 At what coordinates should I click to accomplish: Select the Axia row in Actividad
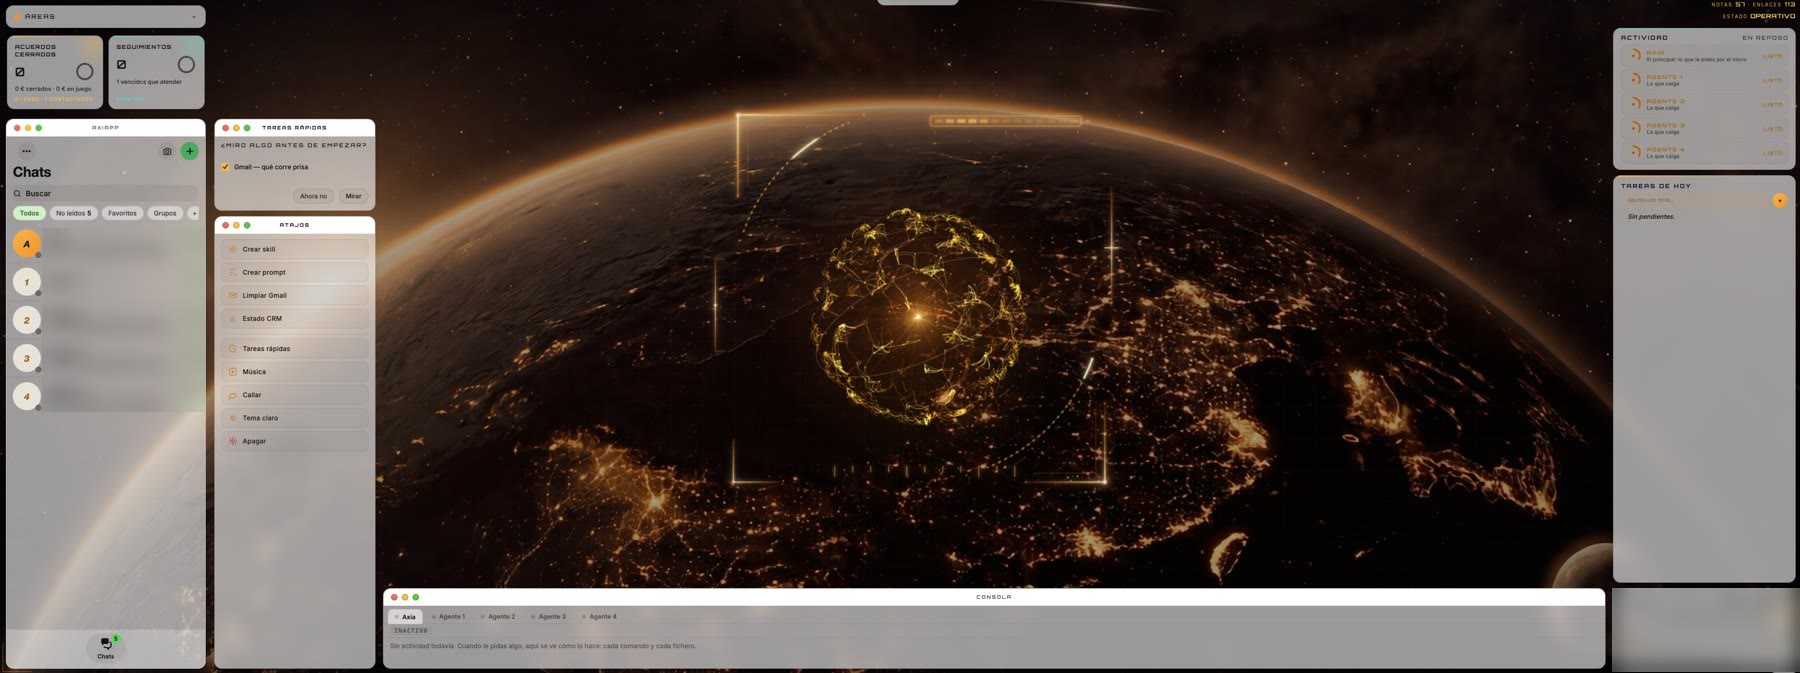pyautogui.click(x=1704, y=56)
